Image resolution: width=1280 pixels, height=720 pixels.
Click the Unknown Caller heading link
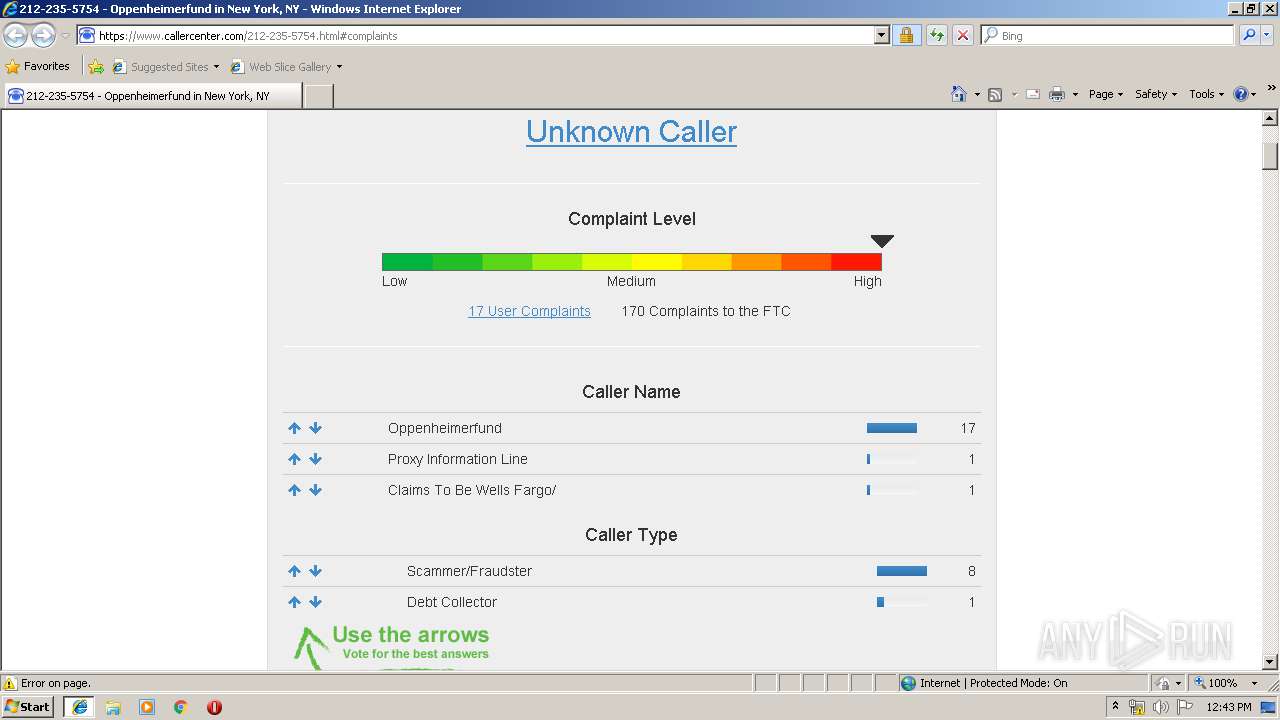pos(631,132)
